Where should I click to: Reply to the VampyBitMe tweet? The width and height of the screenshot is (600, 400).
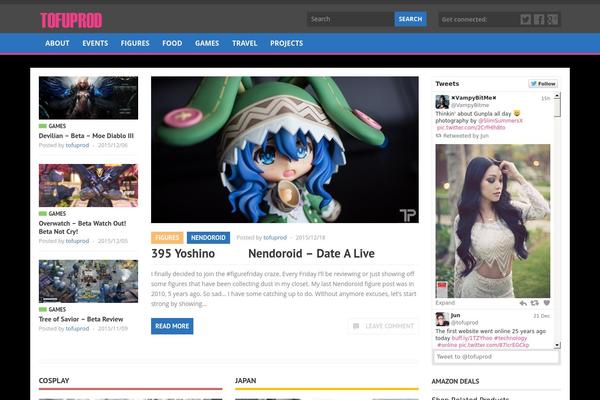(523, 303)
